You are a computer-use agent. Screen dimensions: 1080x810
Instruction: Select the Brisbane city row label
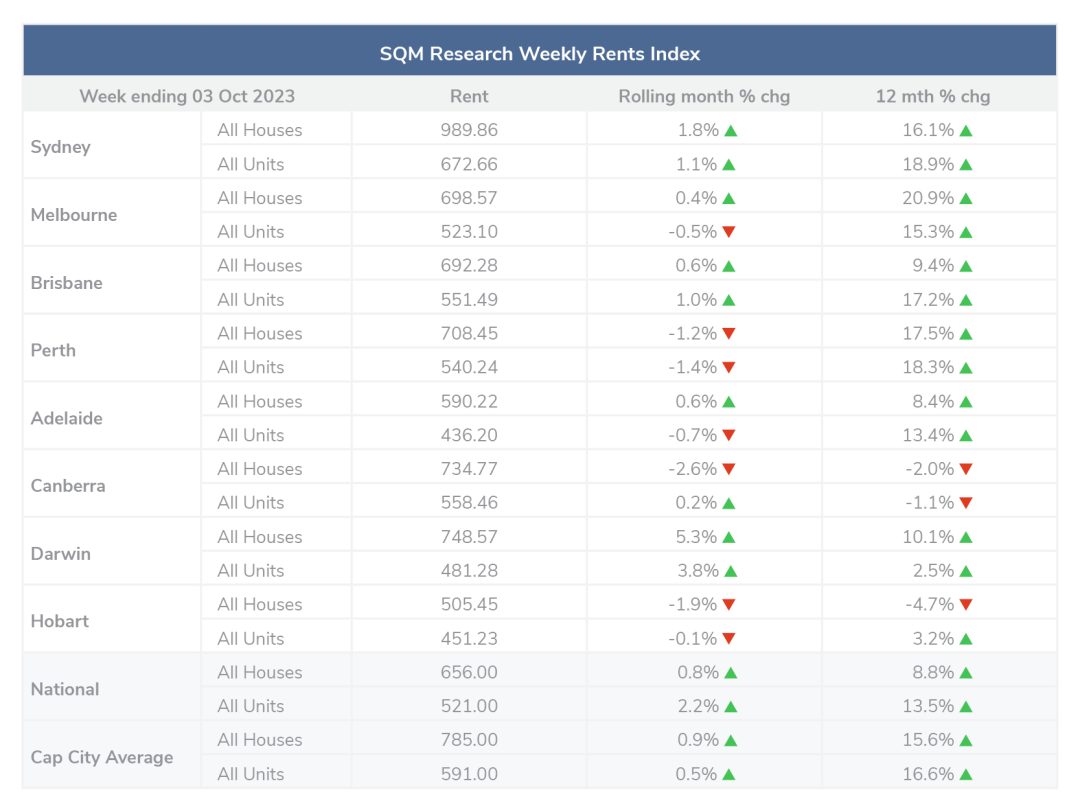66,283
